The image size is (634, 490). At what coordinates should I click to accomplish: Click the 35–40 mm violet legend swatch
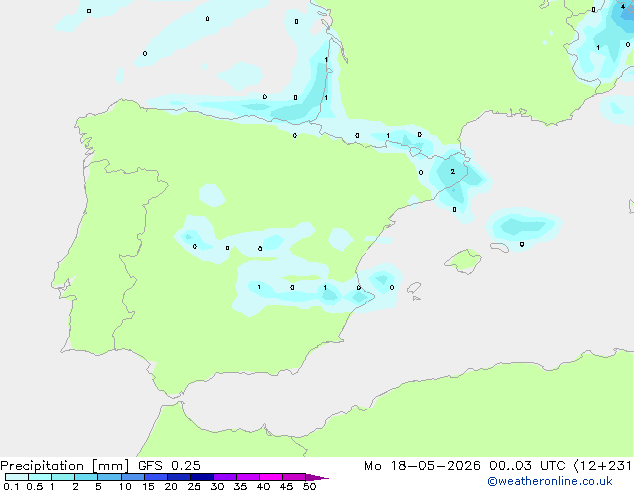point(247,477)
